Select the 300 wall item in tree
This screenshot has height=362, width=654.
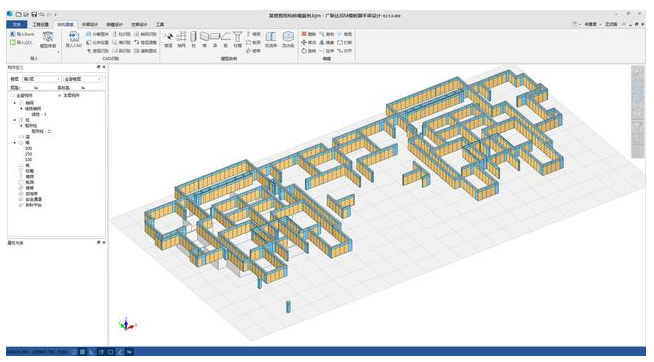click(28, 148)
